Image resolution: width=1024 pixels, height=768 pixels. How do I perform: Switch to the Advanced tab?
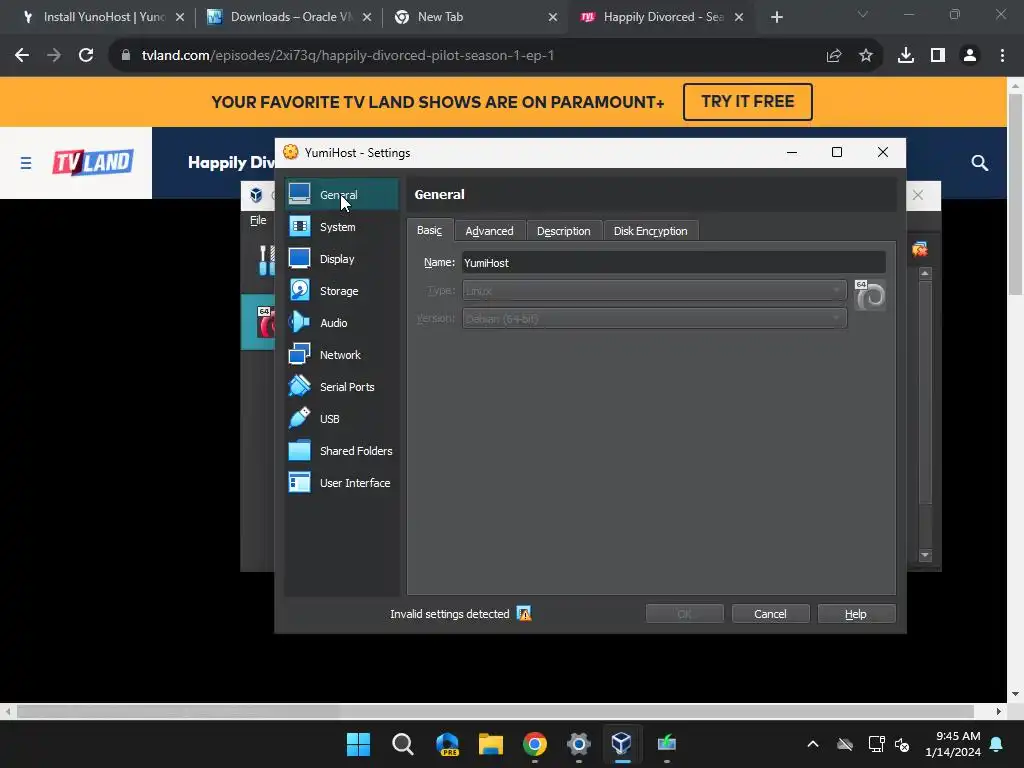tap(489, 231)
